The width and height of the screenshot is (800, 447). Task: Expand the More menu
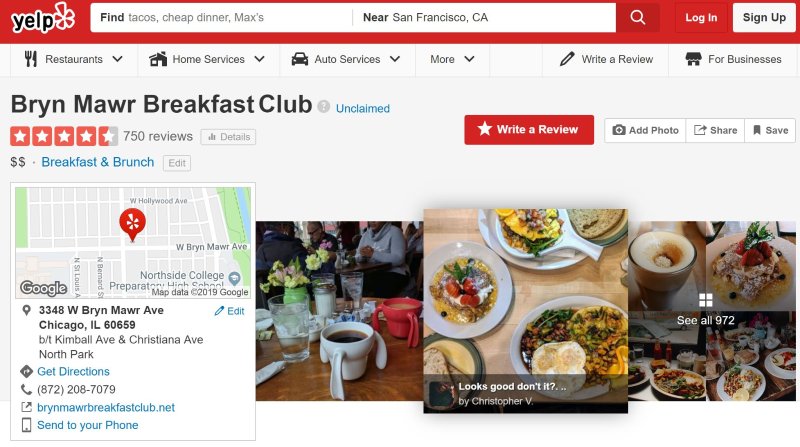click(x=452, y=59)
